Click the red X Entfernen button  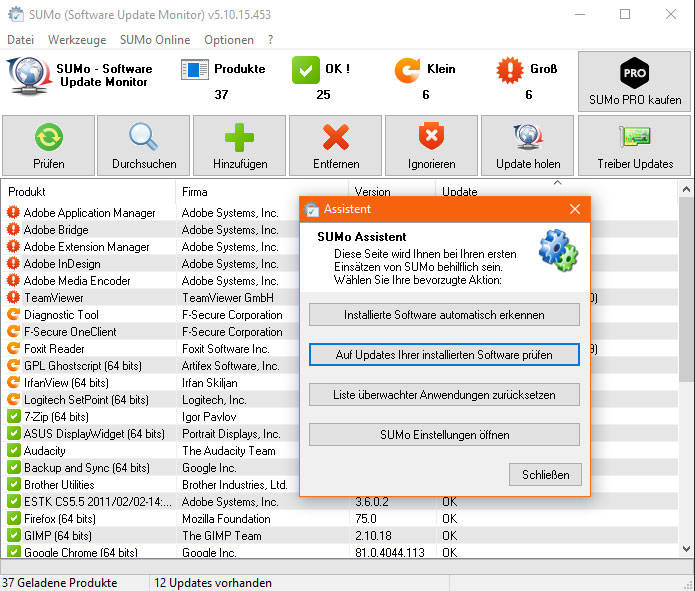336,146
